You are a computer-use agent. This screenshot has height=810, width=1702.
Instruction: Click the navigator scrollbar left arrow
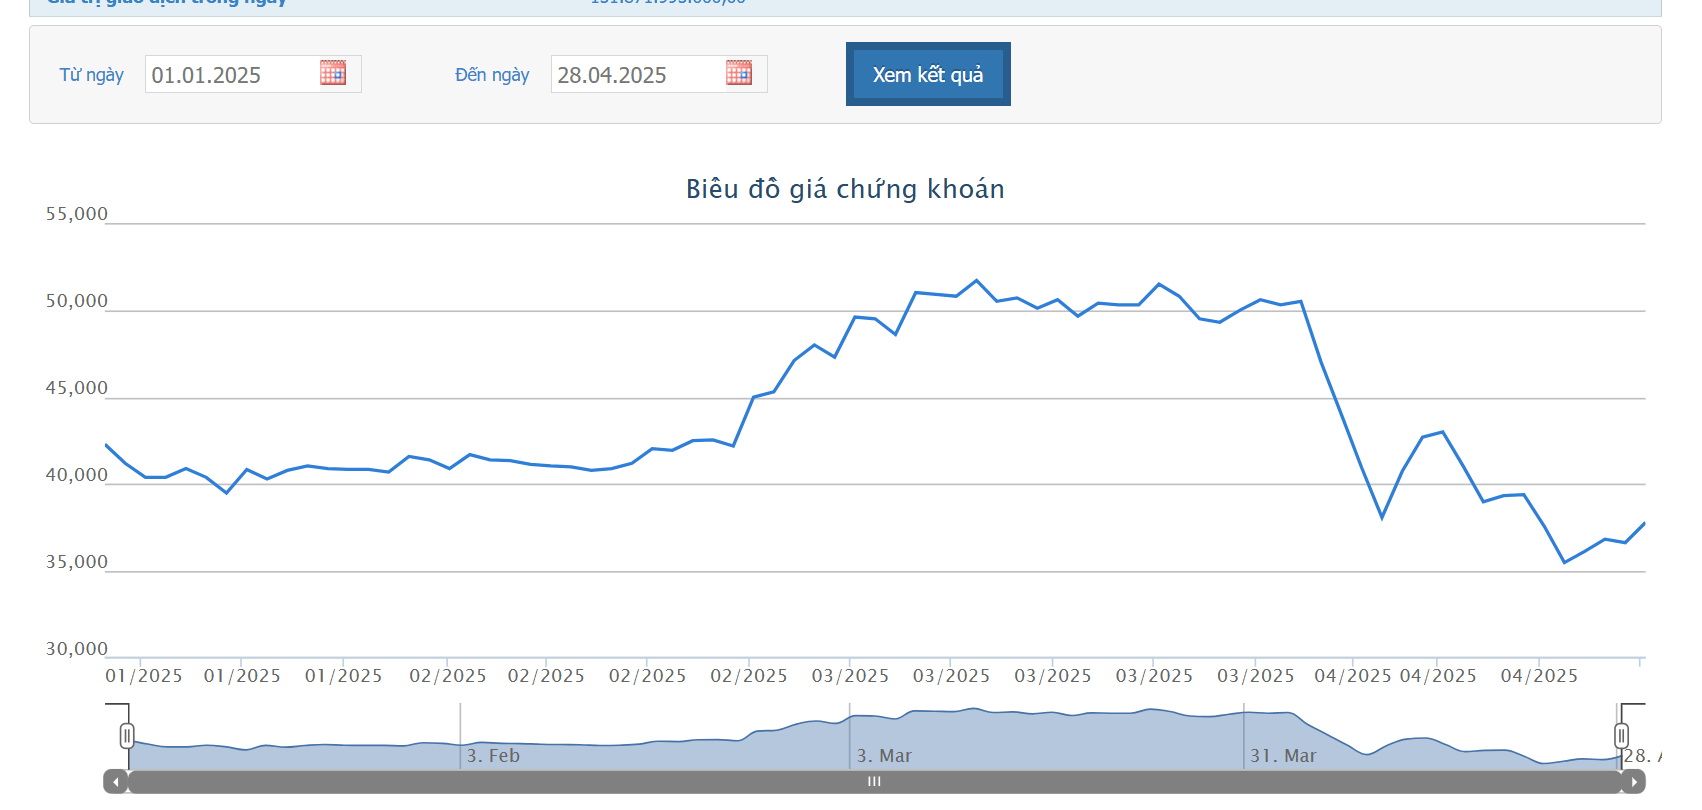[116, 782]
